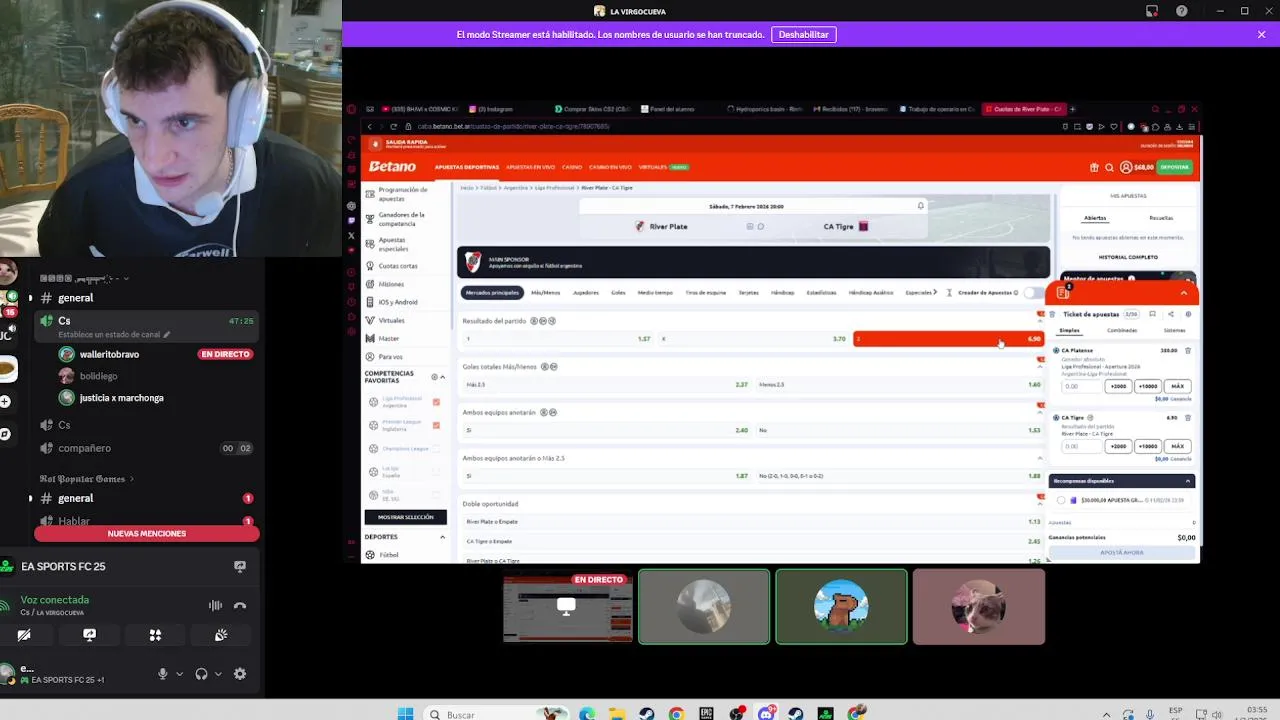
Task: Open microphone input options arrow
Action: (x=179, y=674)
